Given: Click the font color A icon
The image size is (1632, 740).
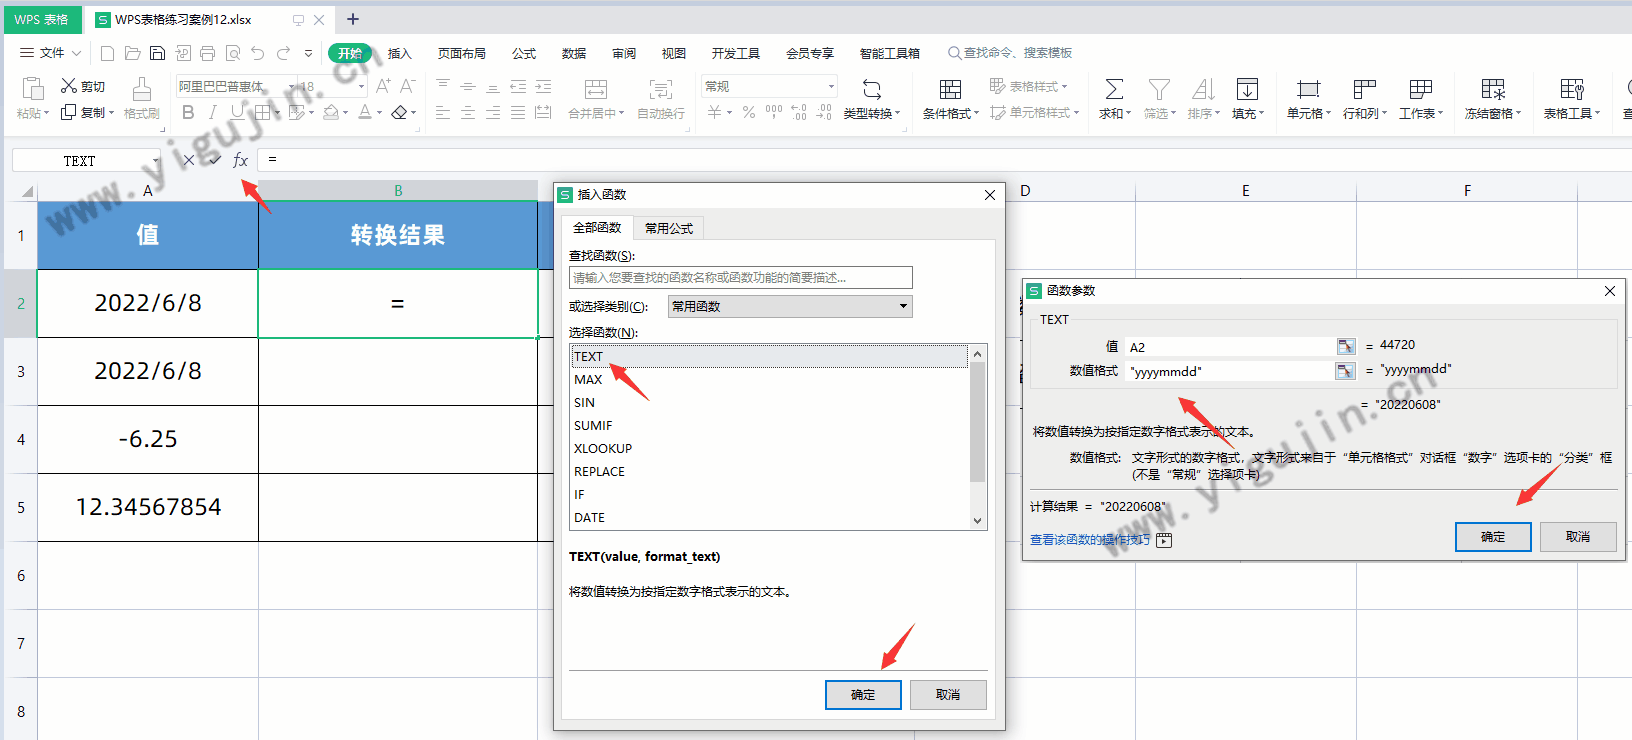Looking at the screenshot, I should tap(365, 113).
